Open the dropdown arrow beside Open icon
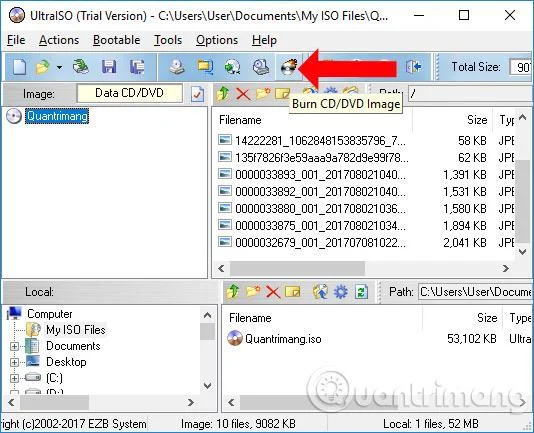 pyautogui.click(x=59, y=67)
